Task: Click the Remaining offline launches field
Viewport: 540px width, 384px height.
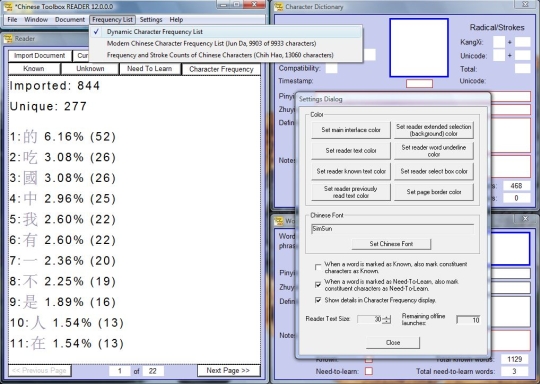Action: click(x=468, y=320)
